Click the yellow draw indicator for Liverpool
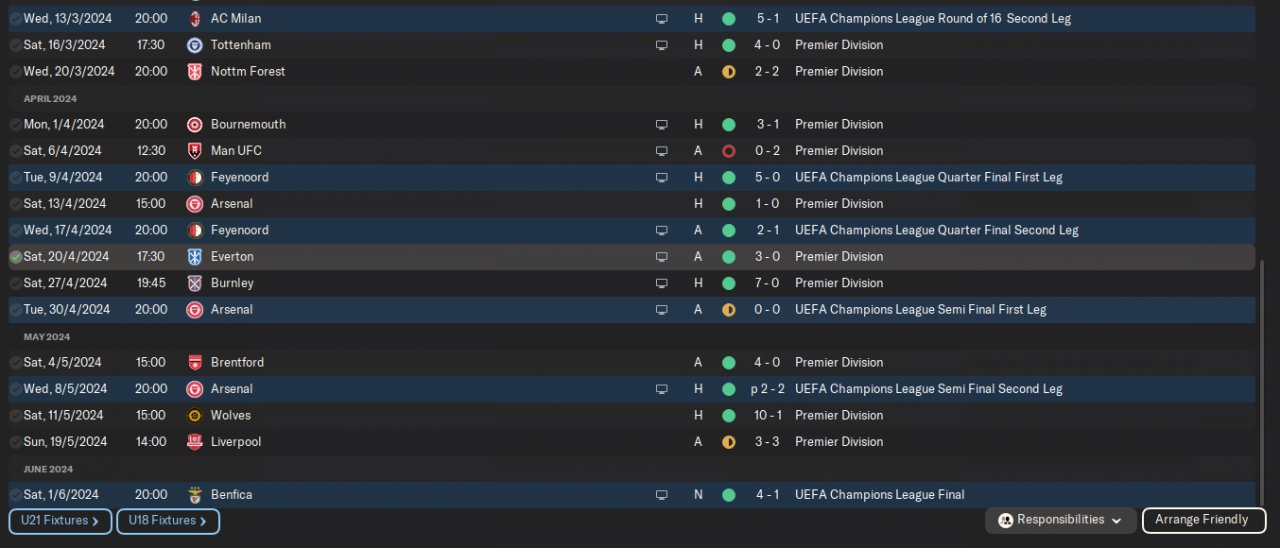The width and height of the screenshot is (1280, 548). [728, 442]
